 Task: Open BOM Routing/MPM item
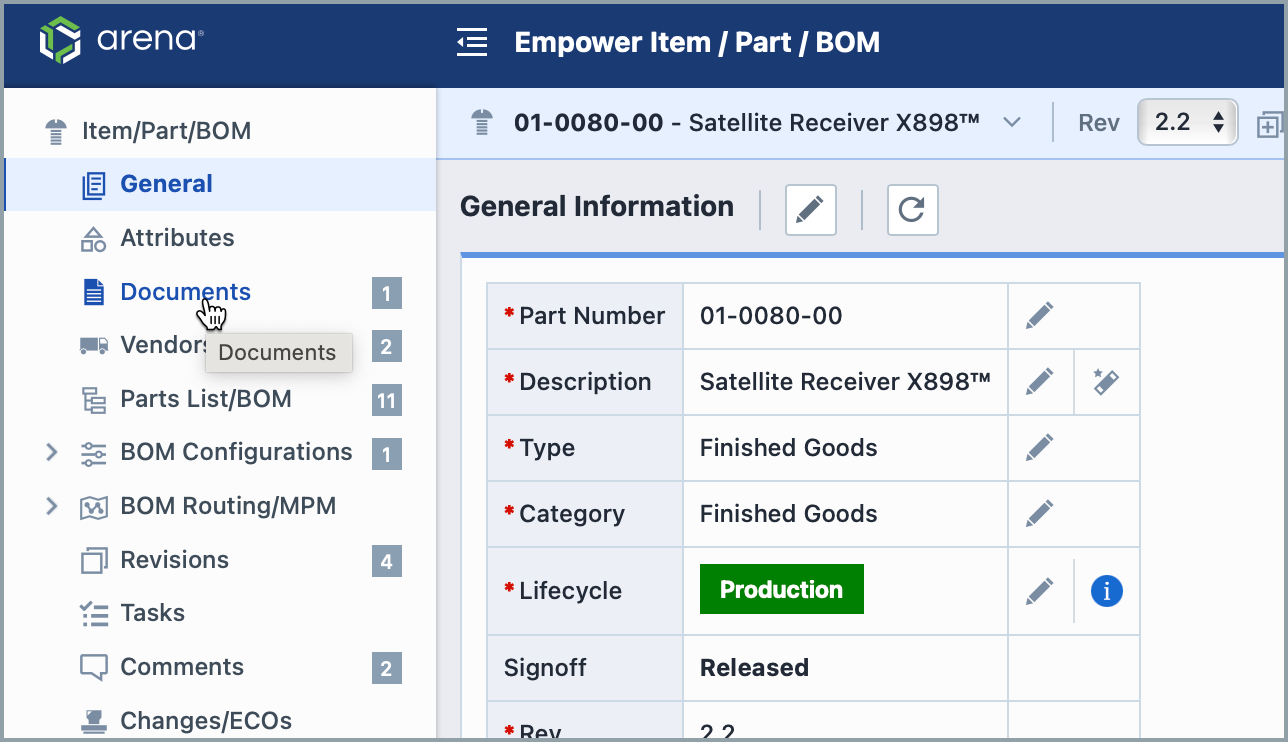(228, 506)
